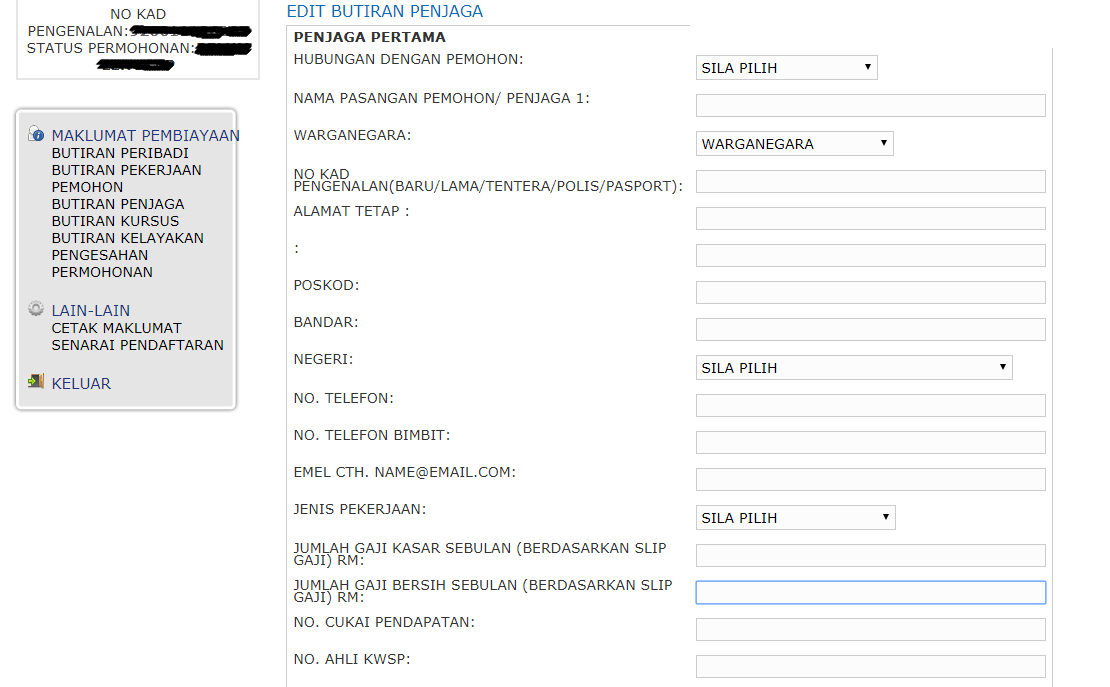Click Jumlah Gaji Kasar Sebulan field

click(871, 555)
